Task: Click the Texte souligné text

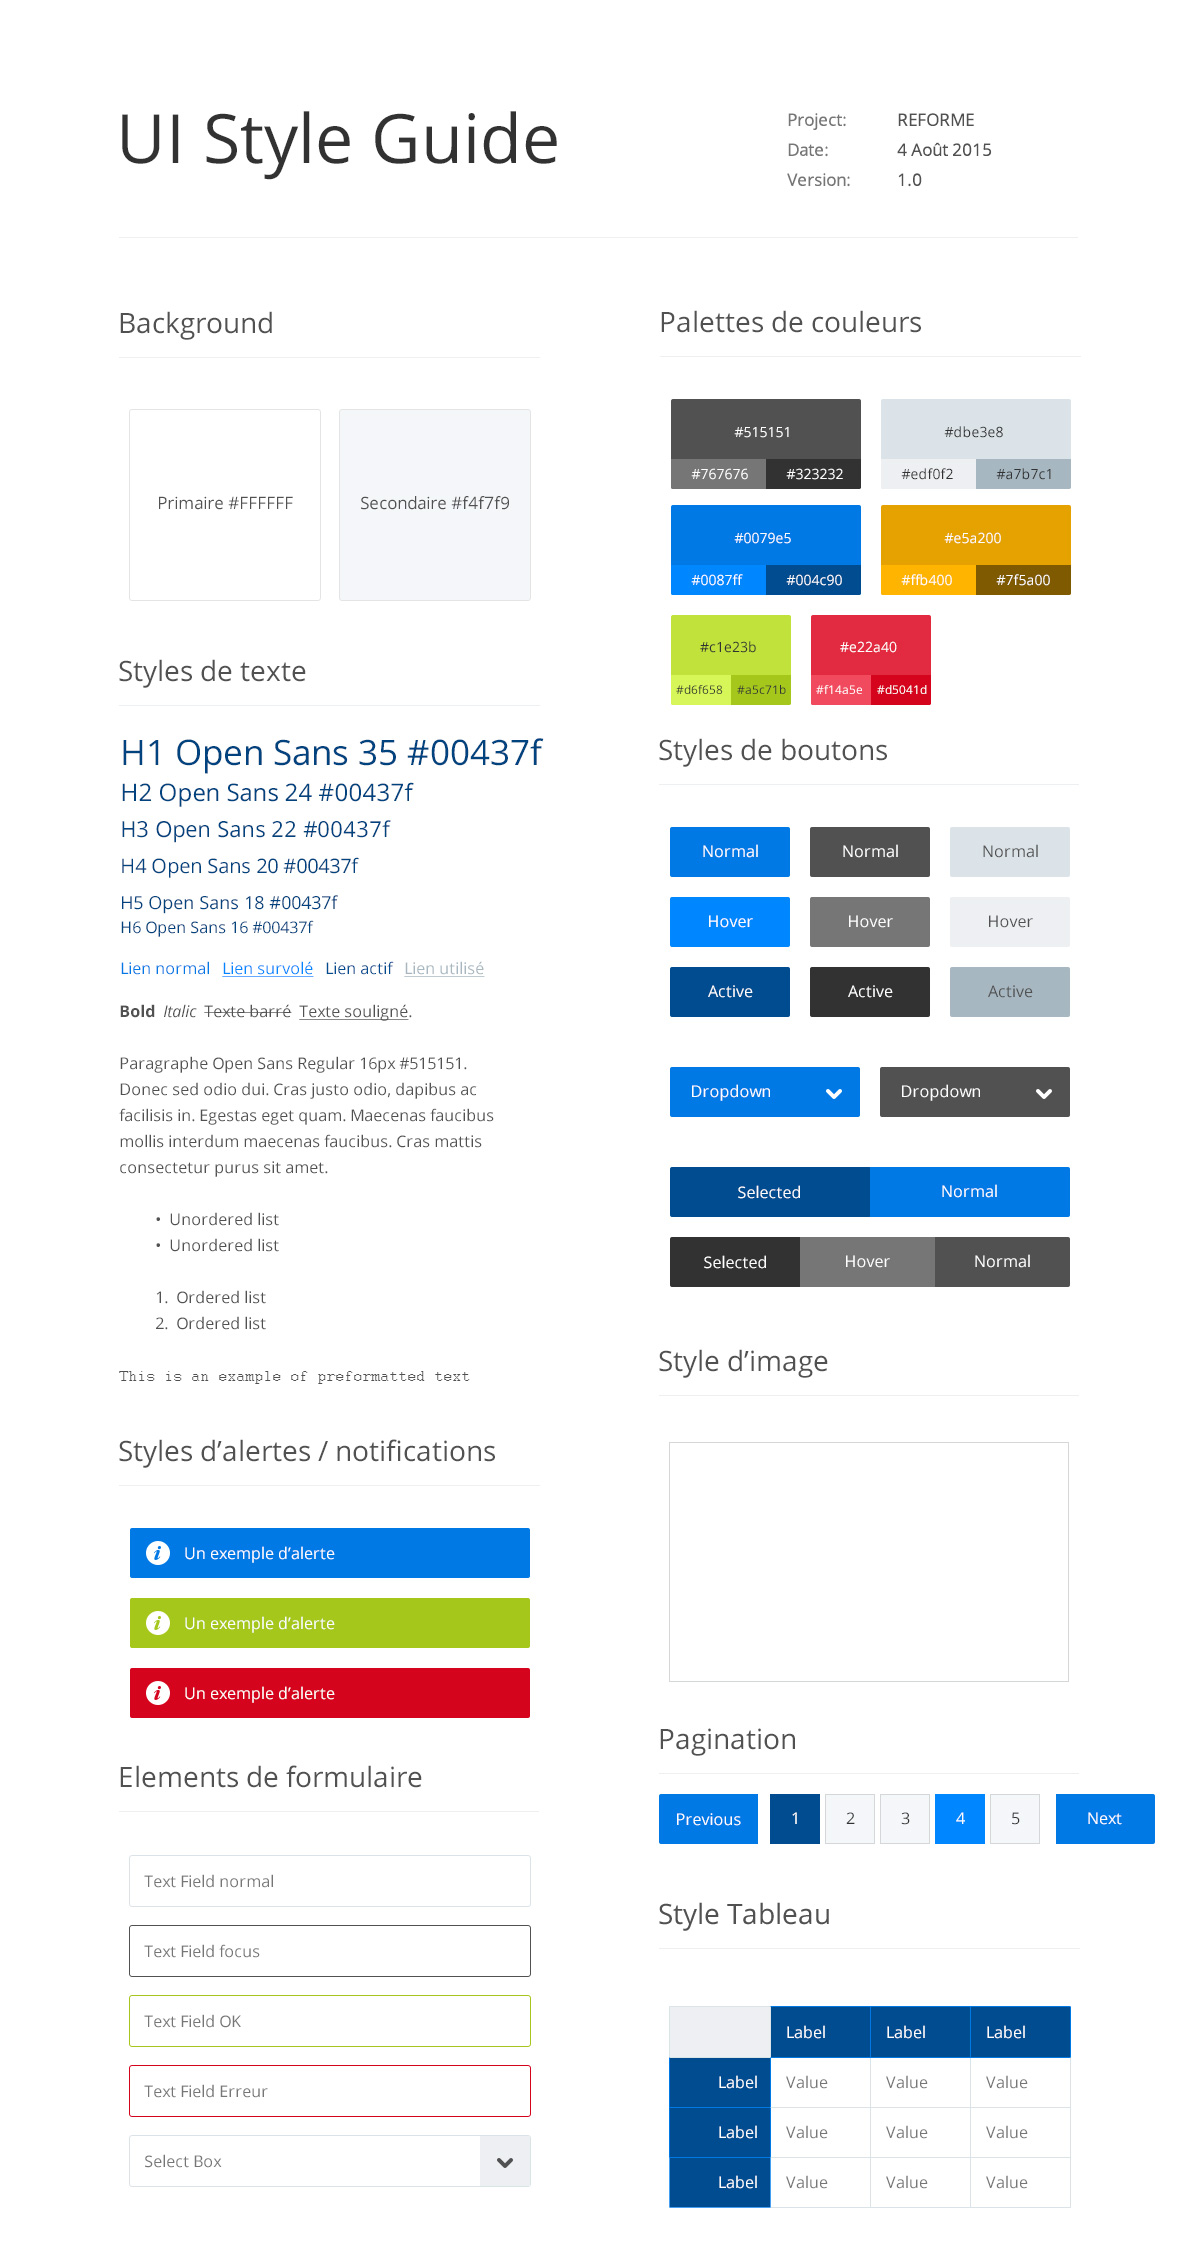Action: coord(354,1011)
